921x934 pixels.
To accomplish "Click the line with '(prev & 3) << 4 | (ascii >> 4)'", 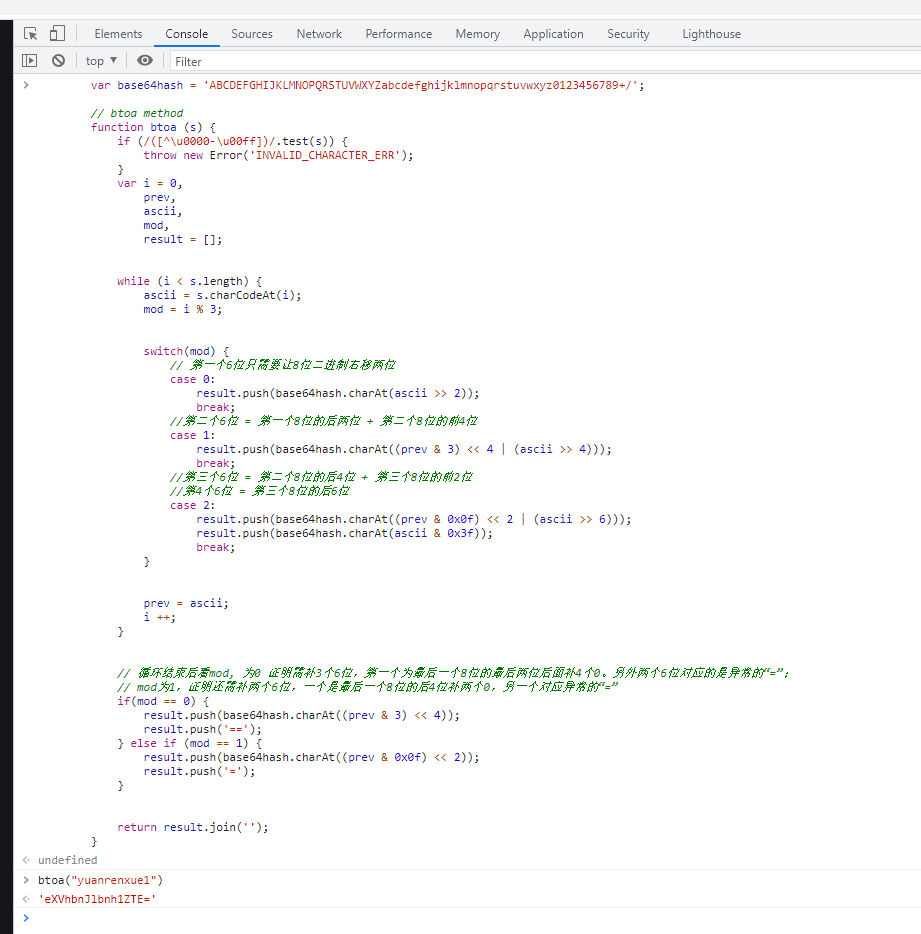I will pyautogui.click(x=404, y=449).
